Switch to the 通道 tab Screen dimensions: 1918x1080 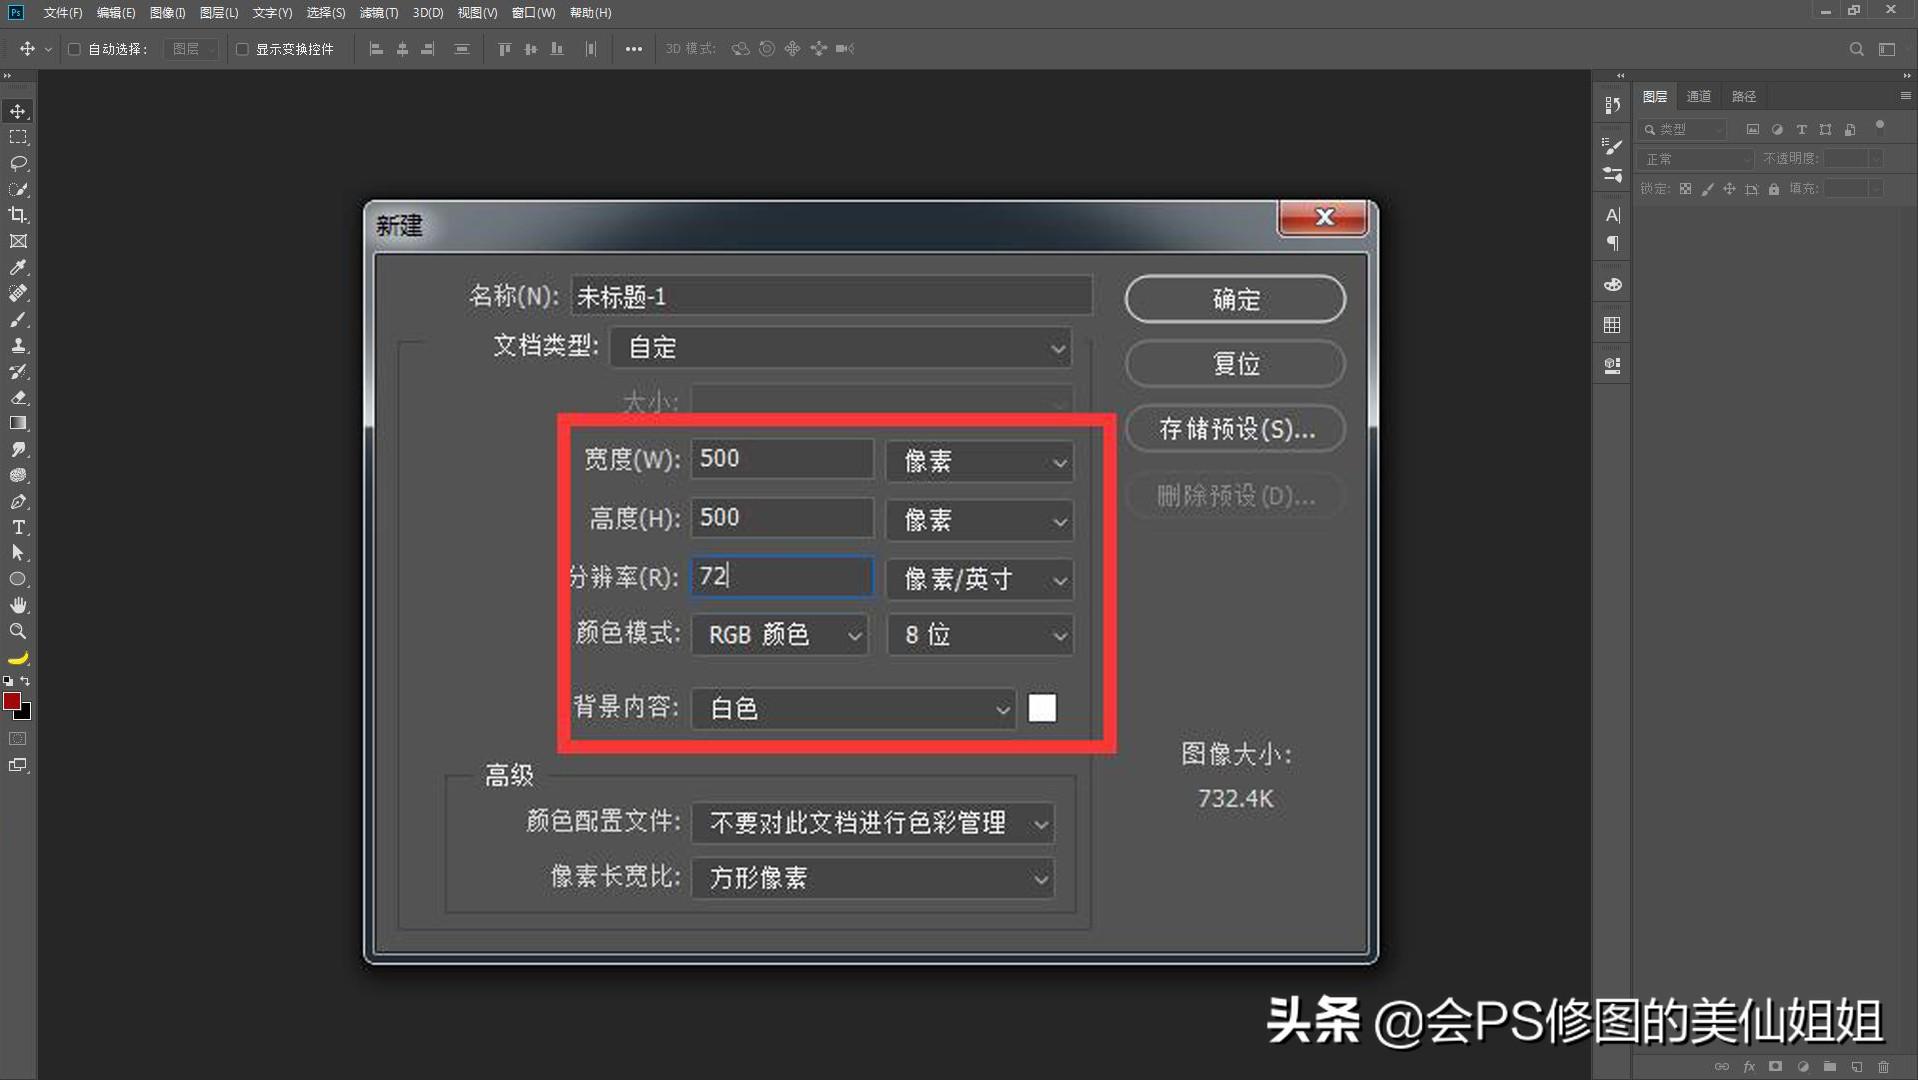pyautogui.click(x=1698, y=97)
